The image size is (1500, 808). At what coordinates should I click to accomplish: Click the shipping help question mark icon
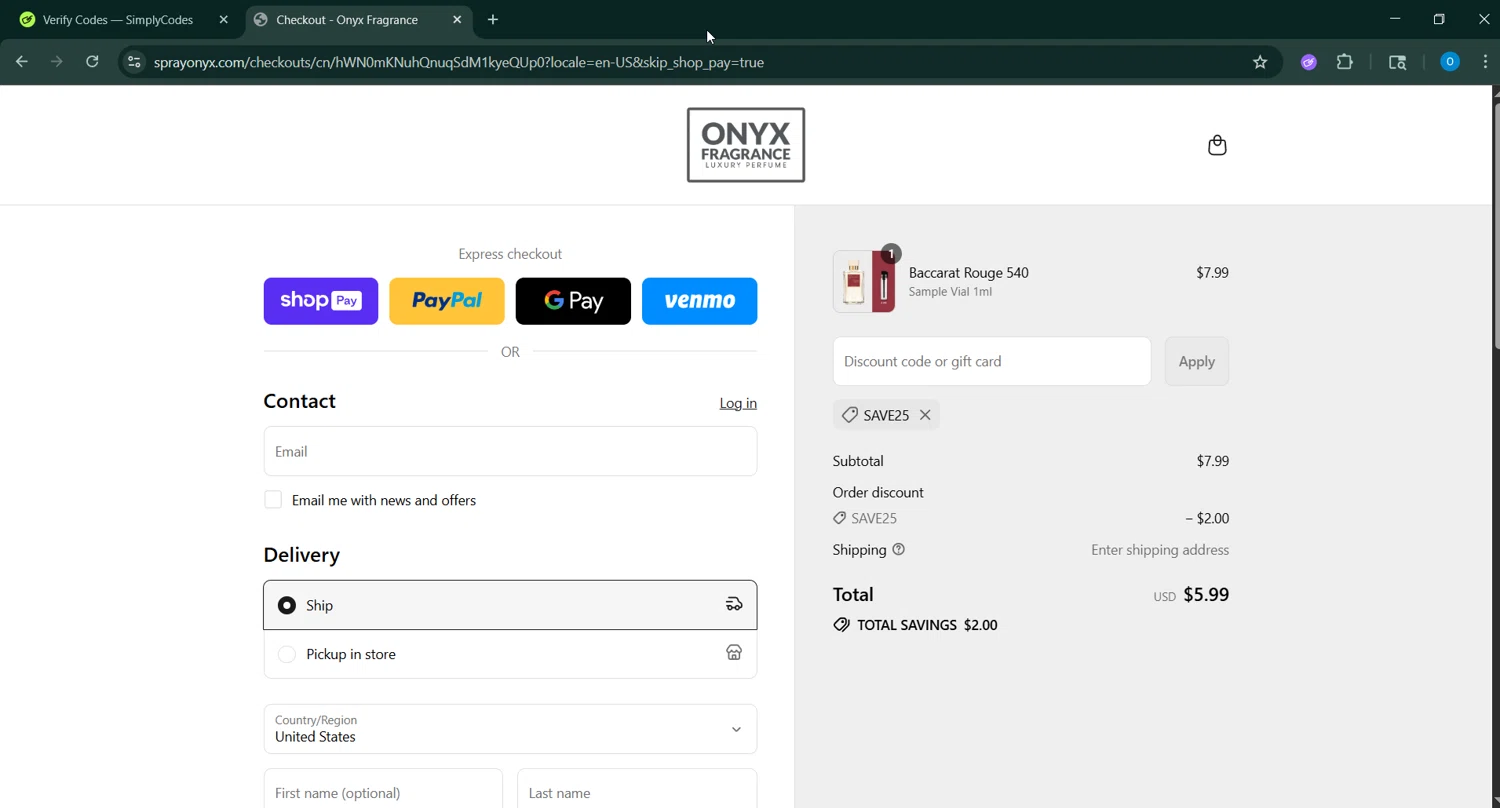[898, 549]
